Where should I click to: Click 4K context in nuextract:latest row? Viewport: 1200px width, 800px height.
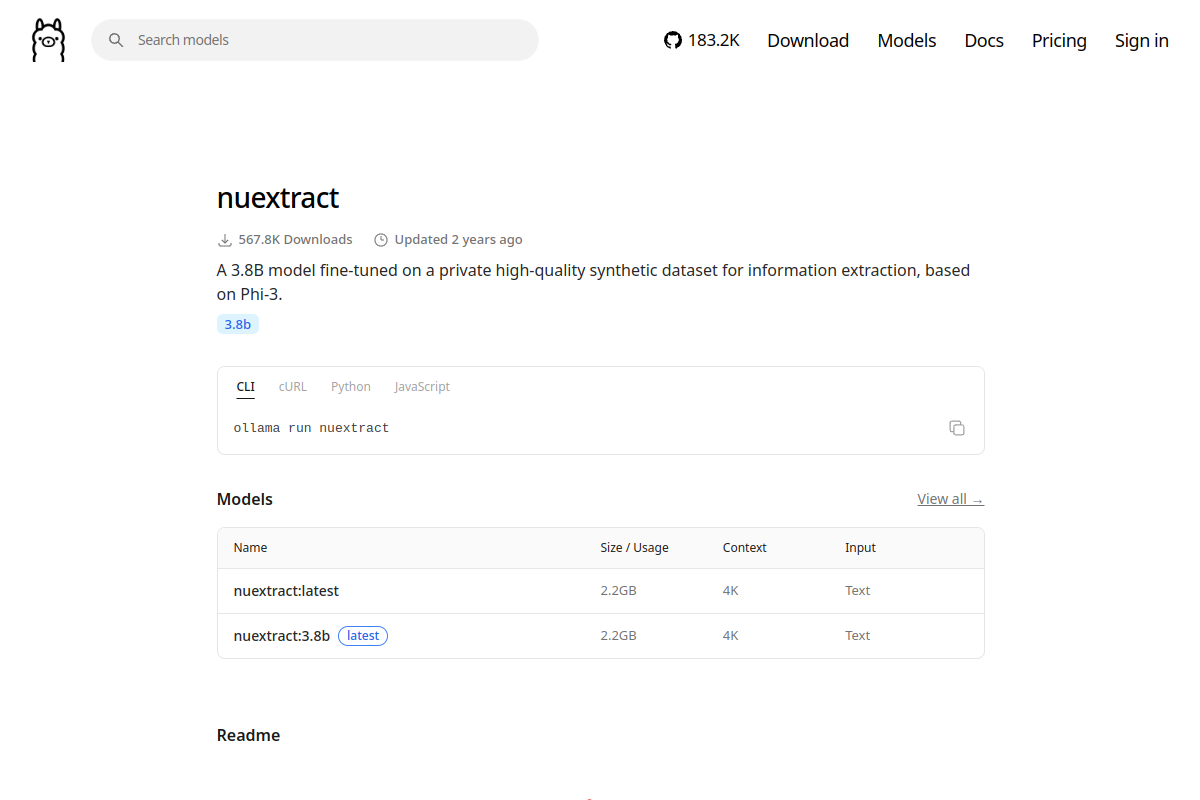tap(730, 591)
